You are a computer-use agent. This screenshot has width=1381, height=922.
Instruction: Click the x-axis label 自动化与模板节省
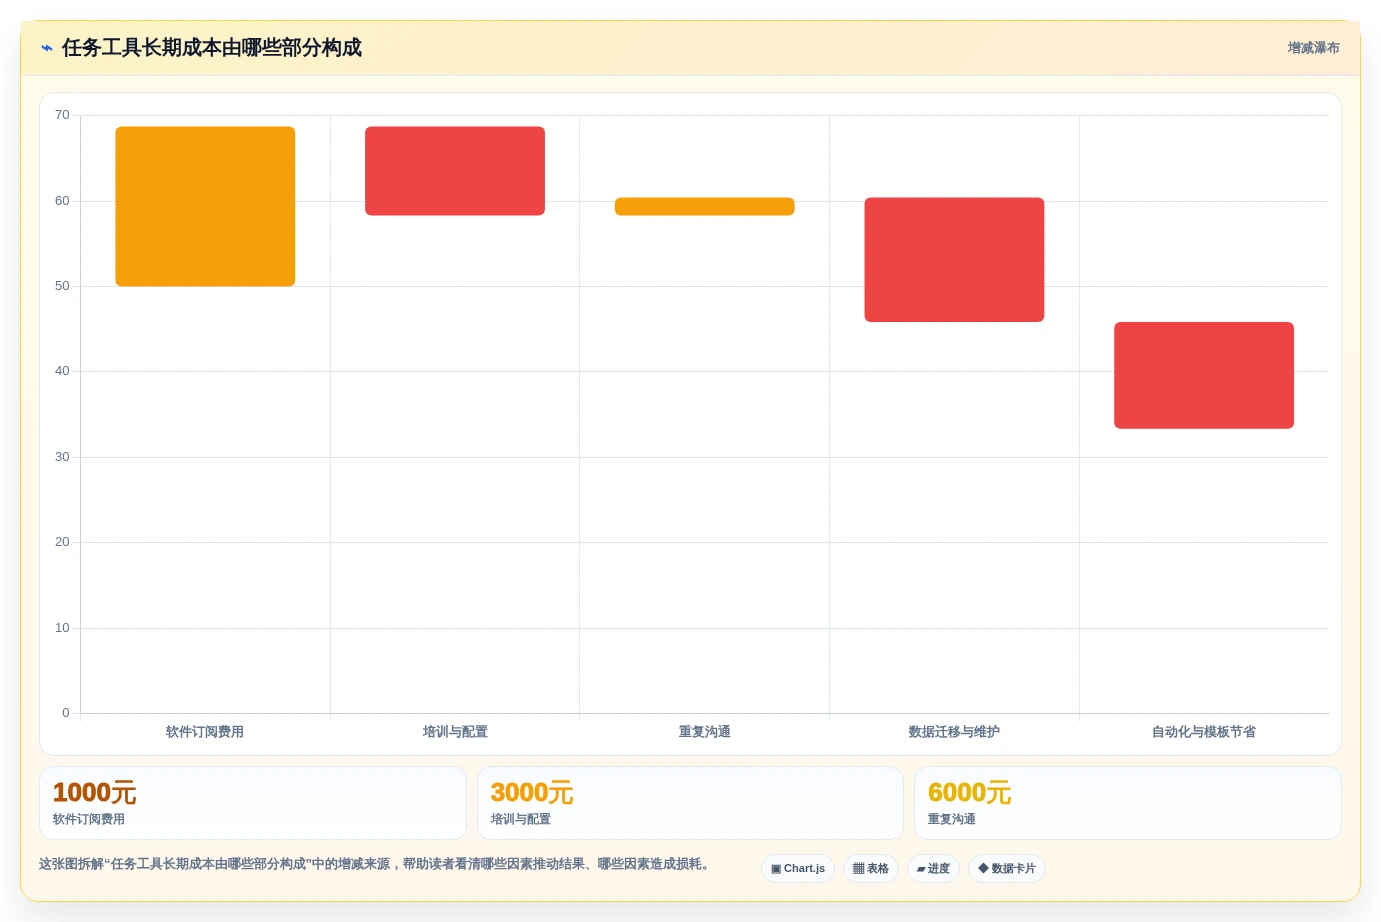tap(1204, 732)
